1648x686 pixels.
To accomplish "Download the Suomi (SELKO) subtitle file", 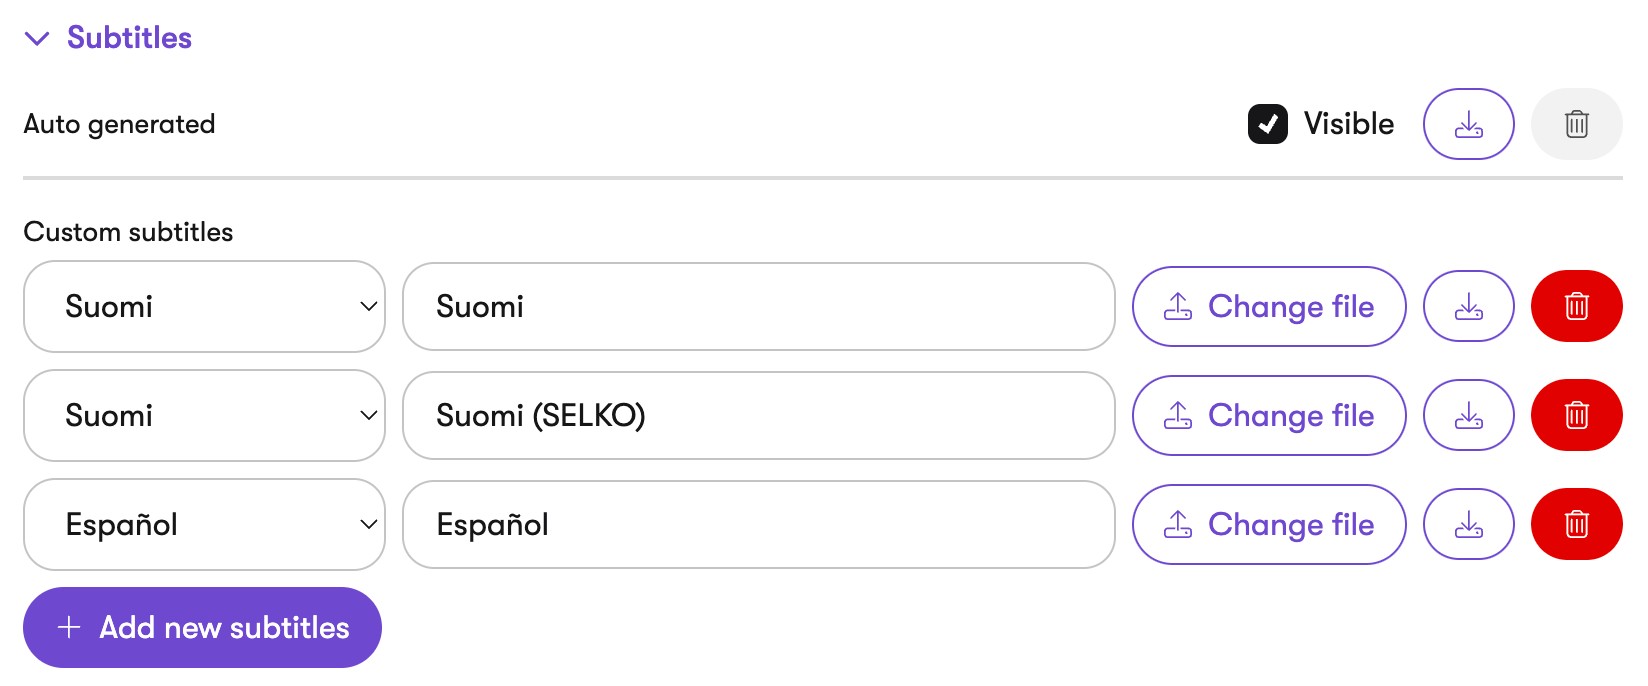I will coord(1468,415).
